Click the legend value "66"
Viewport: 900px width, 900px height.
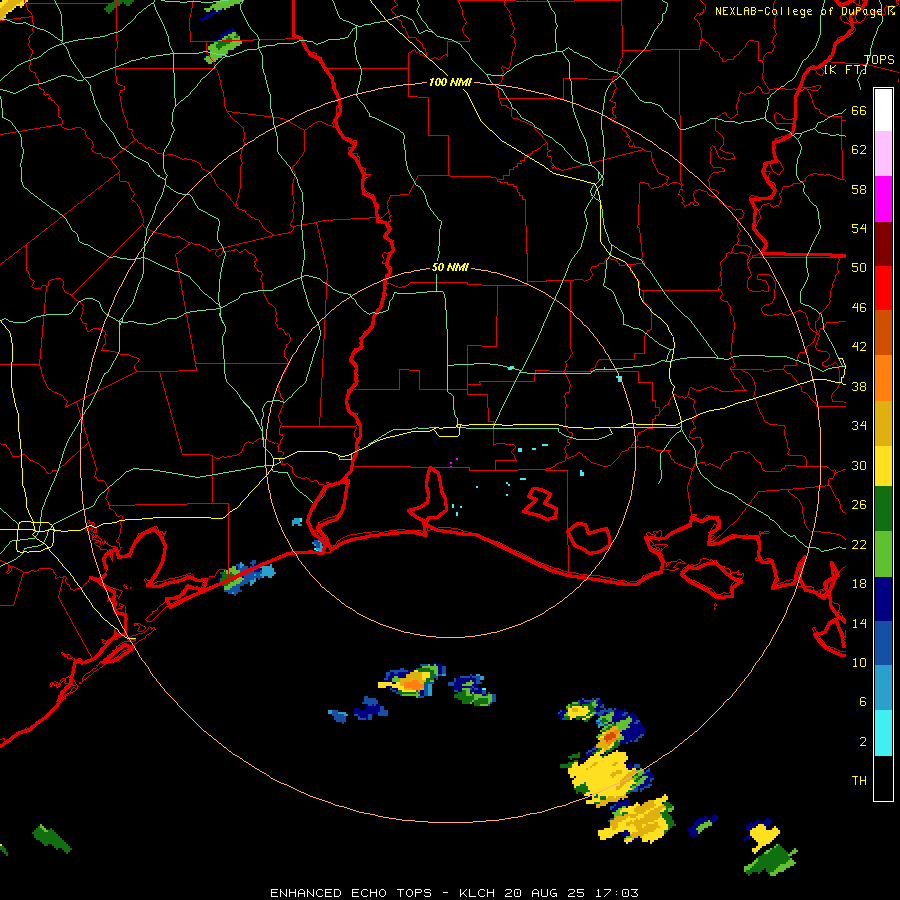point(859,110)
